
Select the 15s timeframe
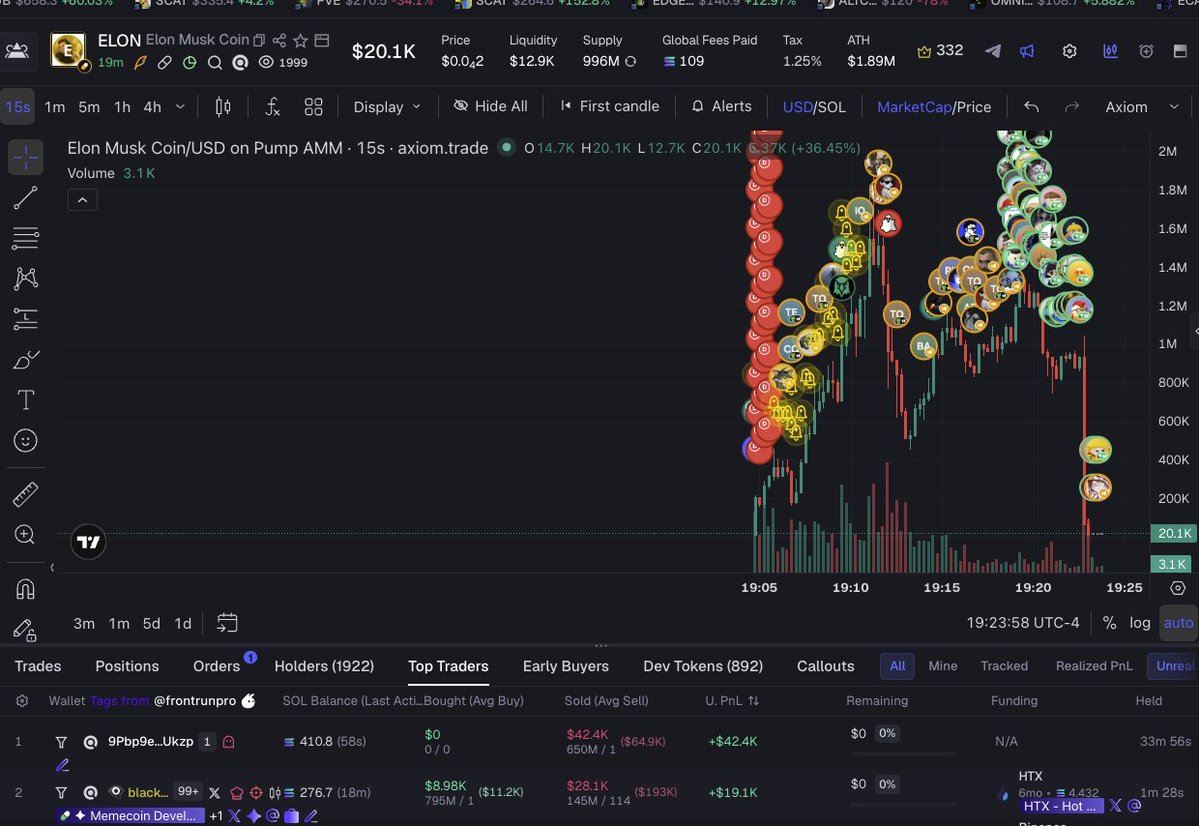pyautogui.click(x=18, y=107)
